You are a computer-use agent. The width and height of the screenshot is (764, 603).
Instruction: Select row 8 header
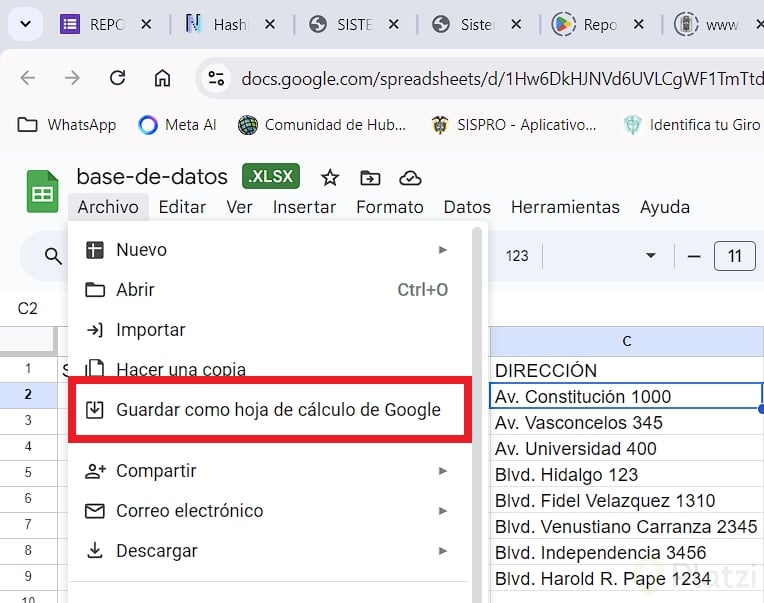[x=28, y=550]
